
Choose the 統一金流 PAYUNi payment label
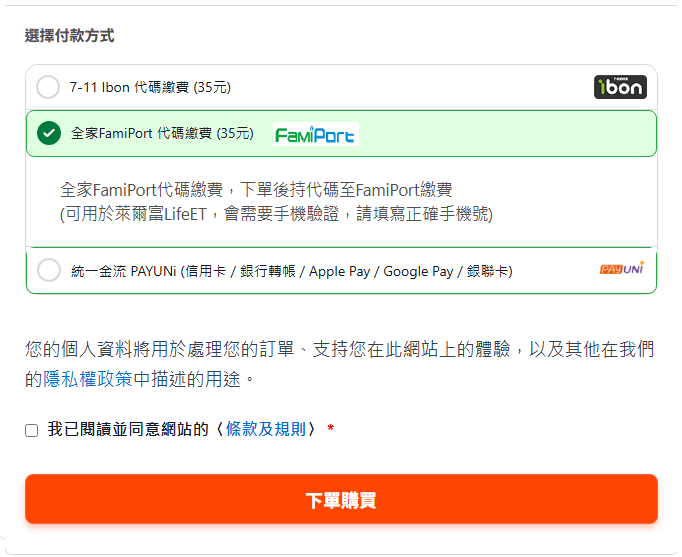290,270
